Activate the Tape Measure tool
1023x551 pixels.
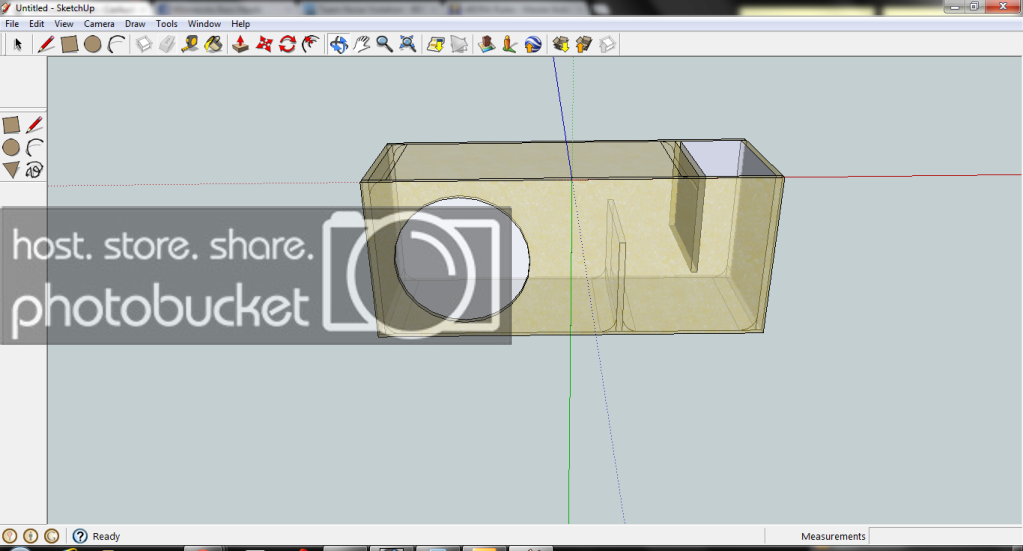(x=190, y=44)
